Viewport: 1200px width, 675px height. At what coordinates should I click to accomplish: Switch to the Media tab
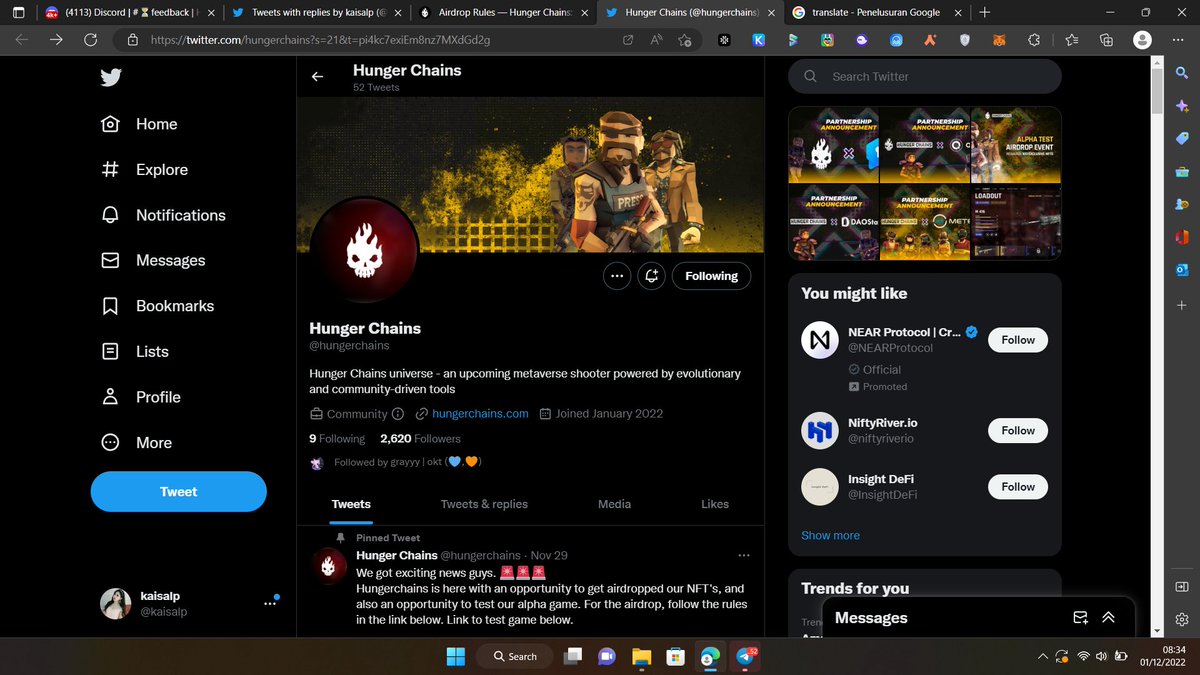pyautogui.click(x=614, y=504)
